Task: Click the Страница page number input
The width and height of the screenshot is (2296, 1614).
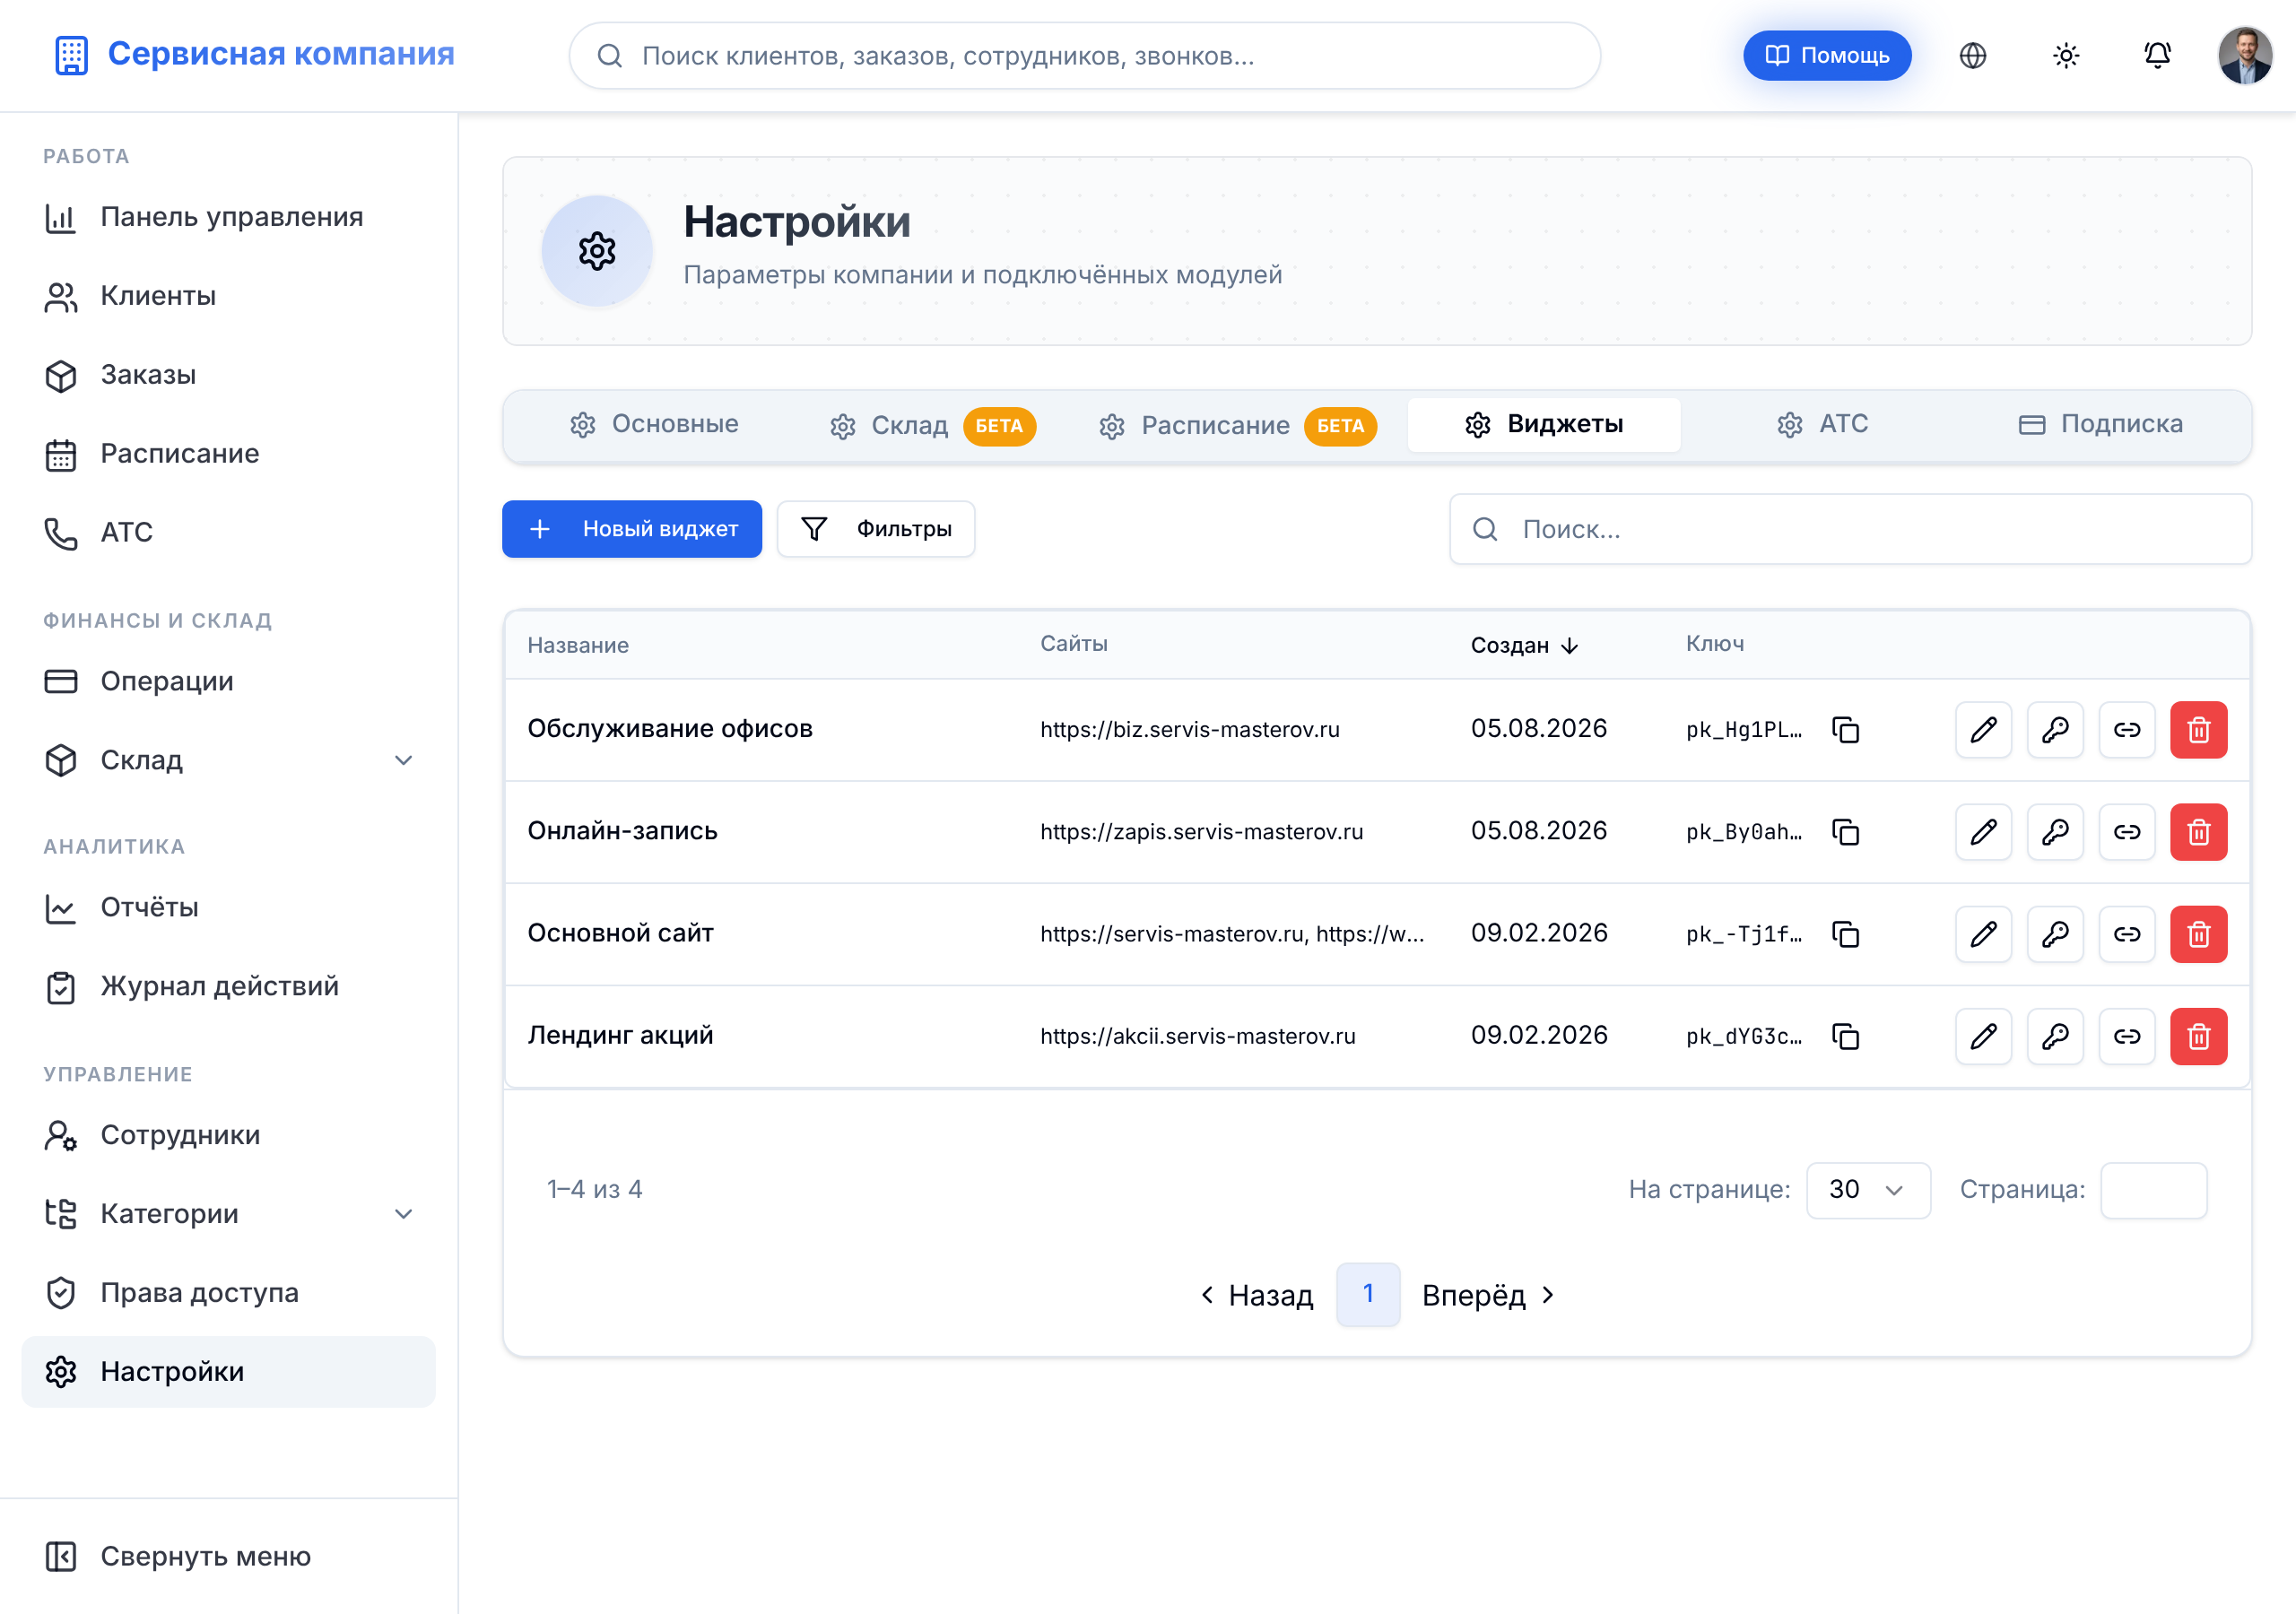Action: click(x=2154, y=1190)
